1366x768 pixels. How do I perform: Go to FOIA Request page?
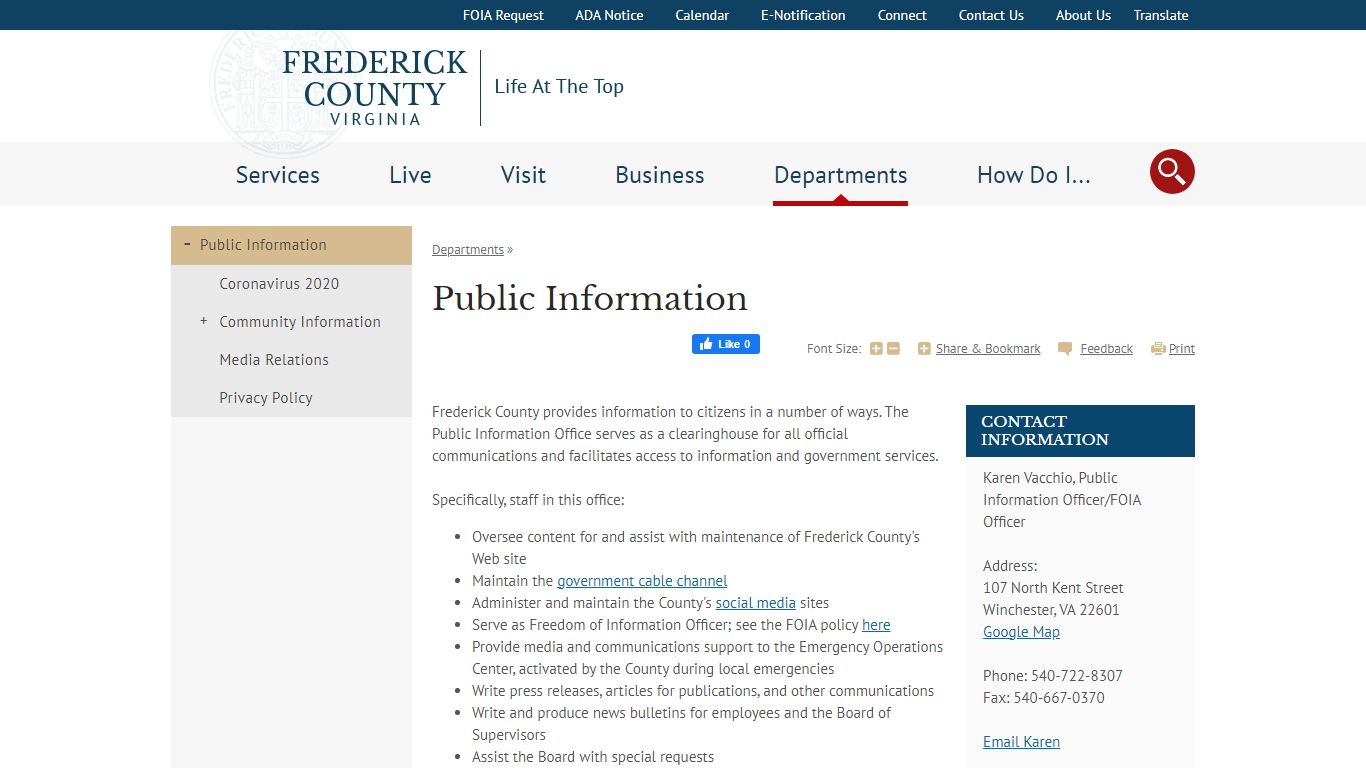pos(503,15)
